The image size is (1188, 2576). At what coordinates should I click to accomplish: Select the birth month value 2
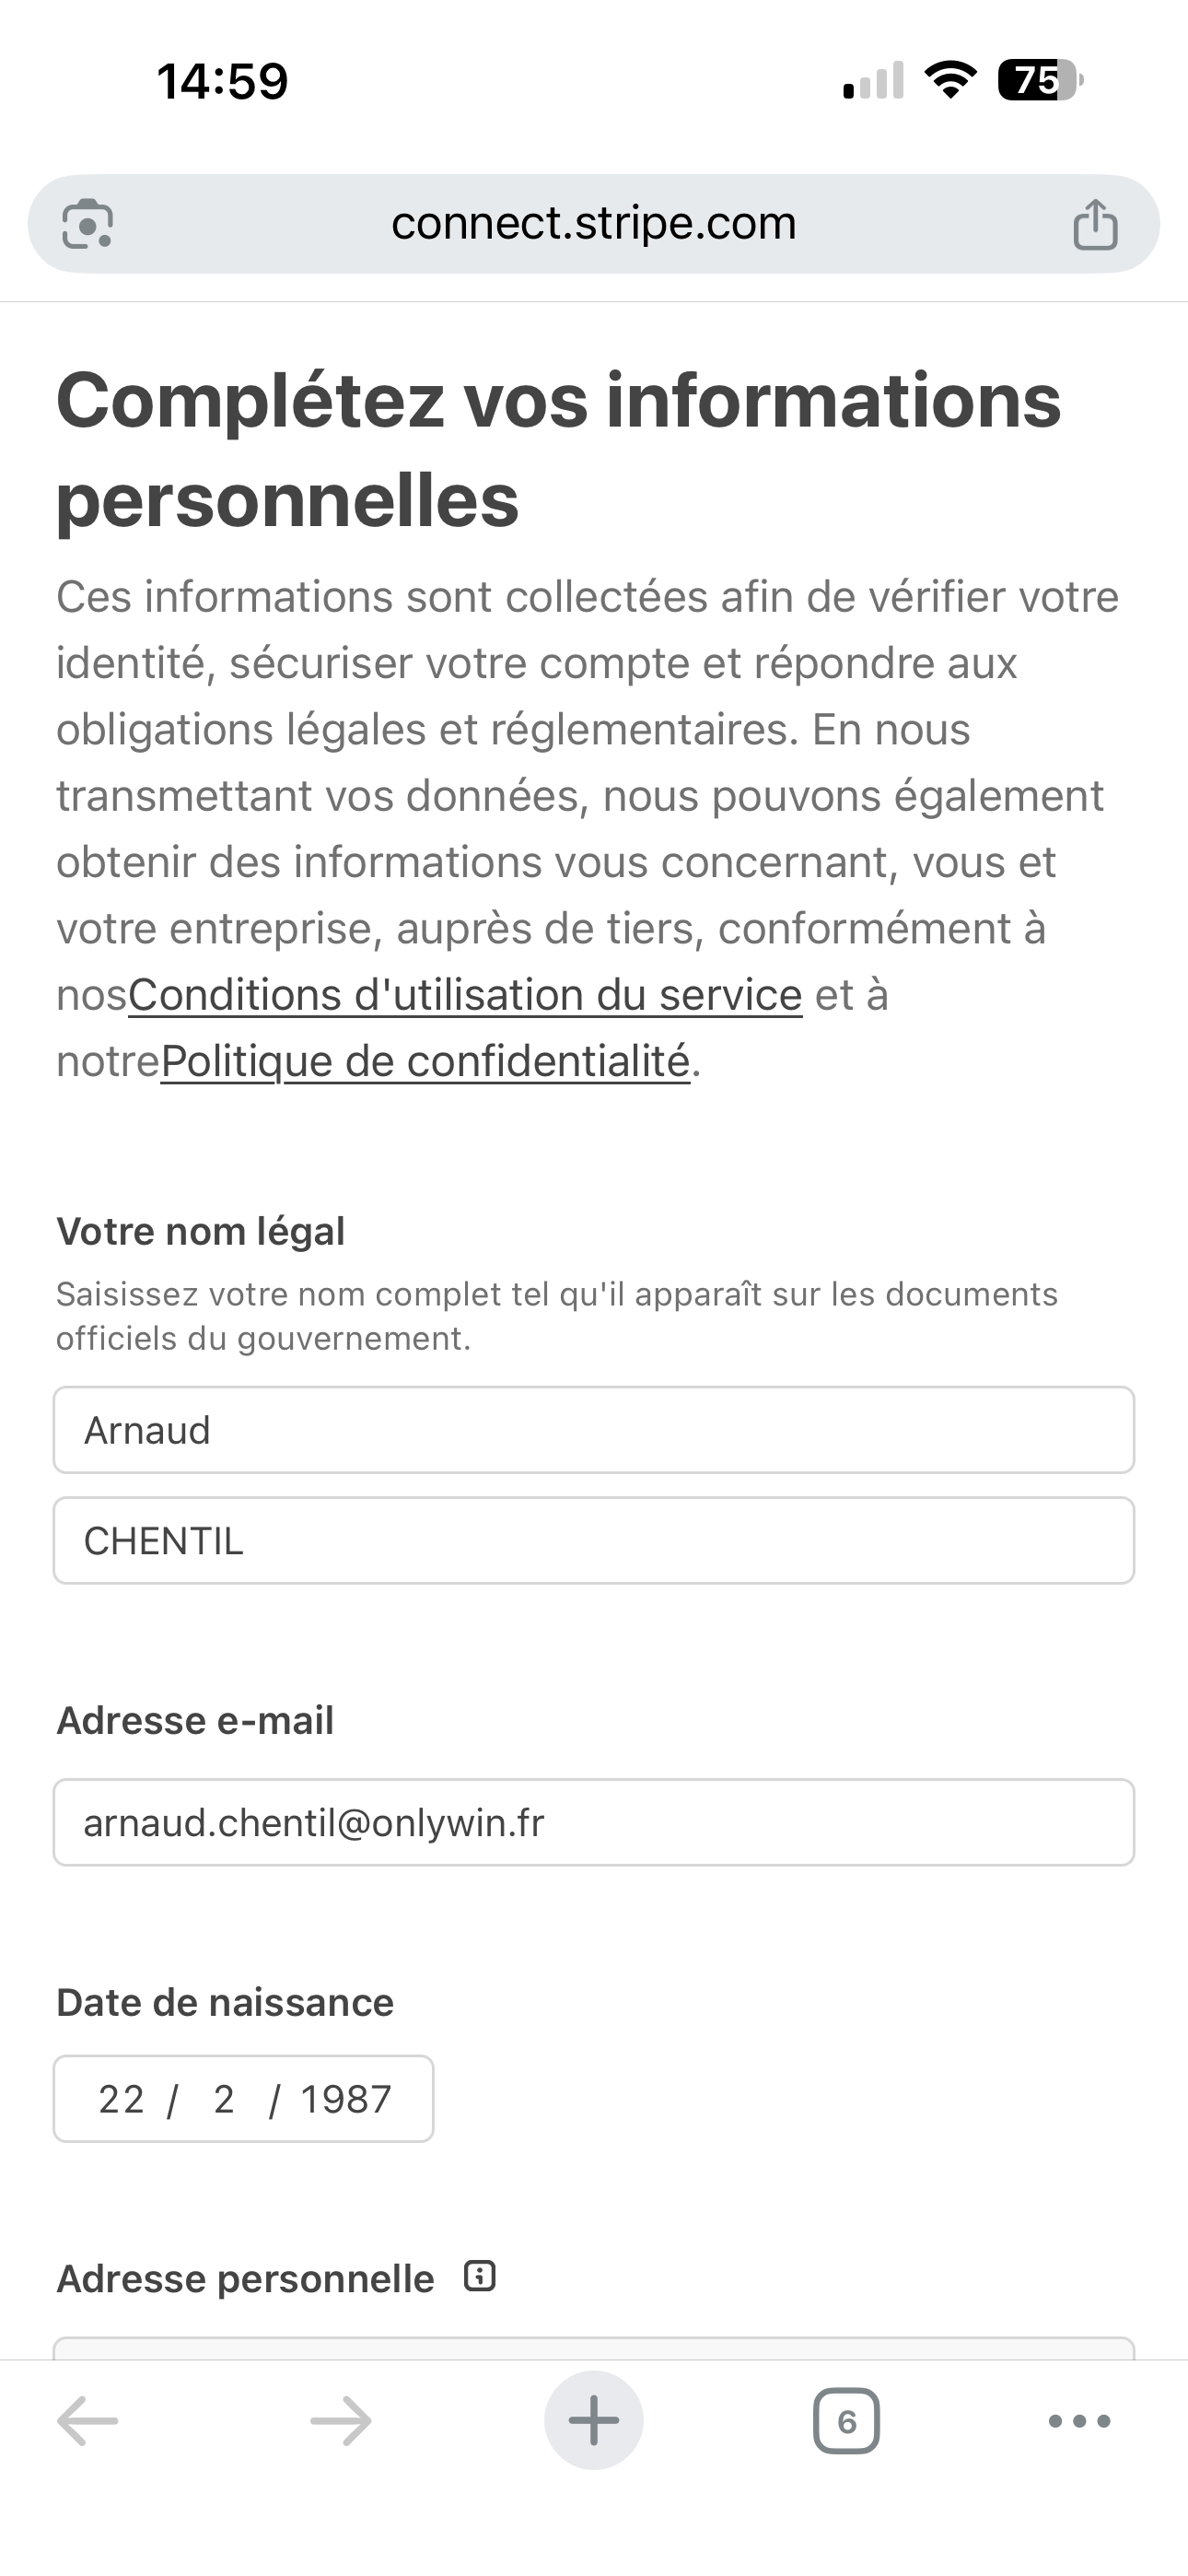224,2099
